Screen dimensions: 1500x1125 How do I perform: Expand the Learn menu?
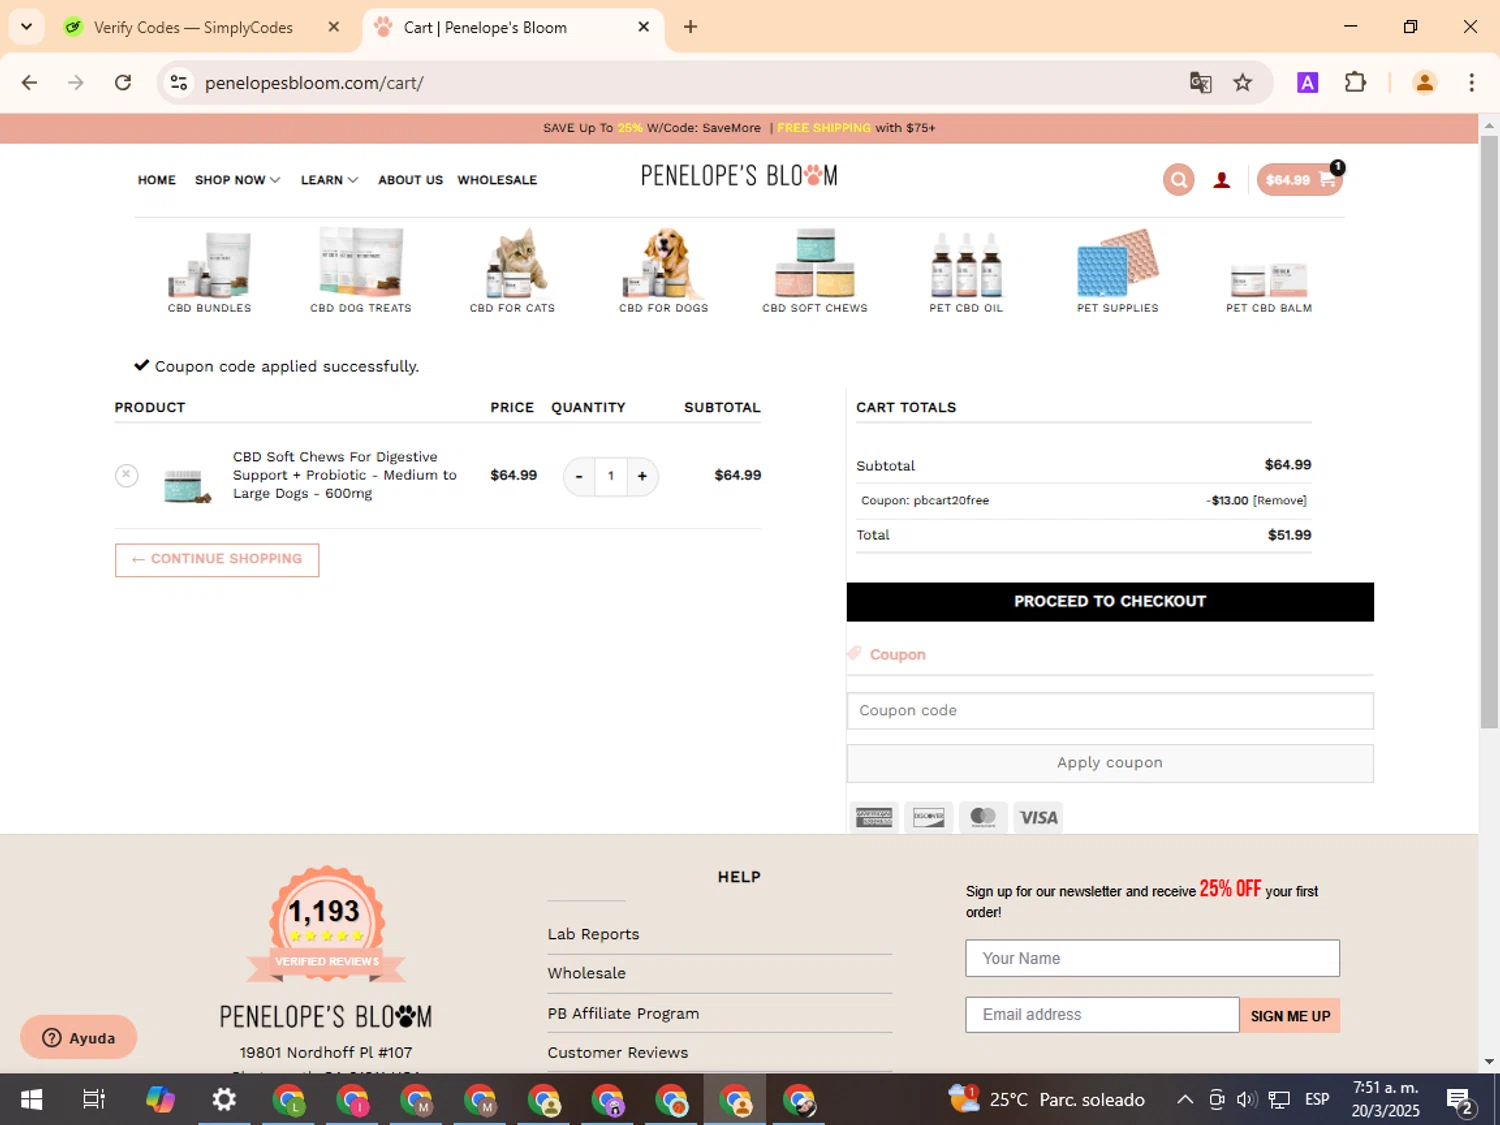click(329, 180)
